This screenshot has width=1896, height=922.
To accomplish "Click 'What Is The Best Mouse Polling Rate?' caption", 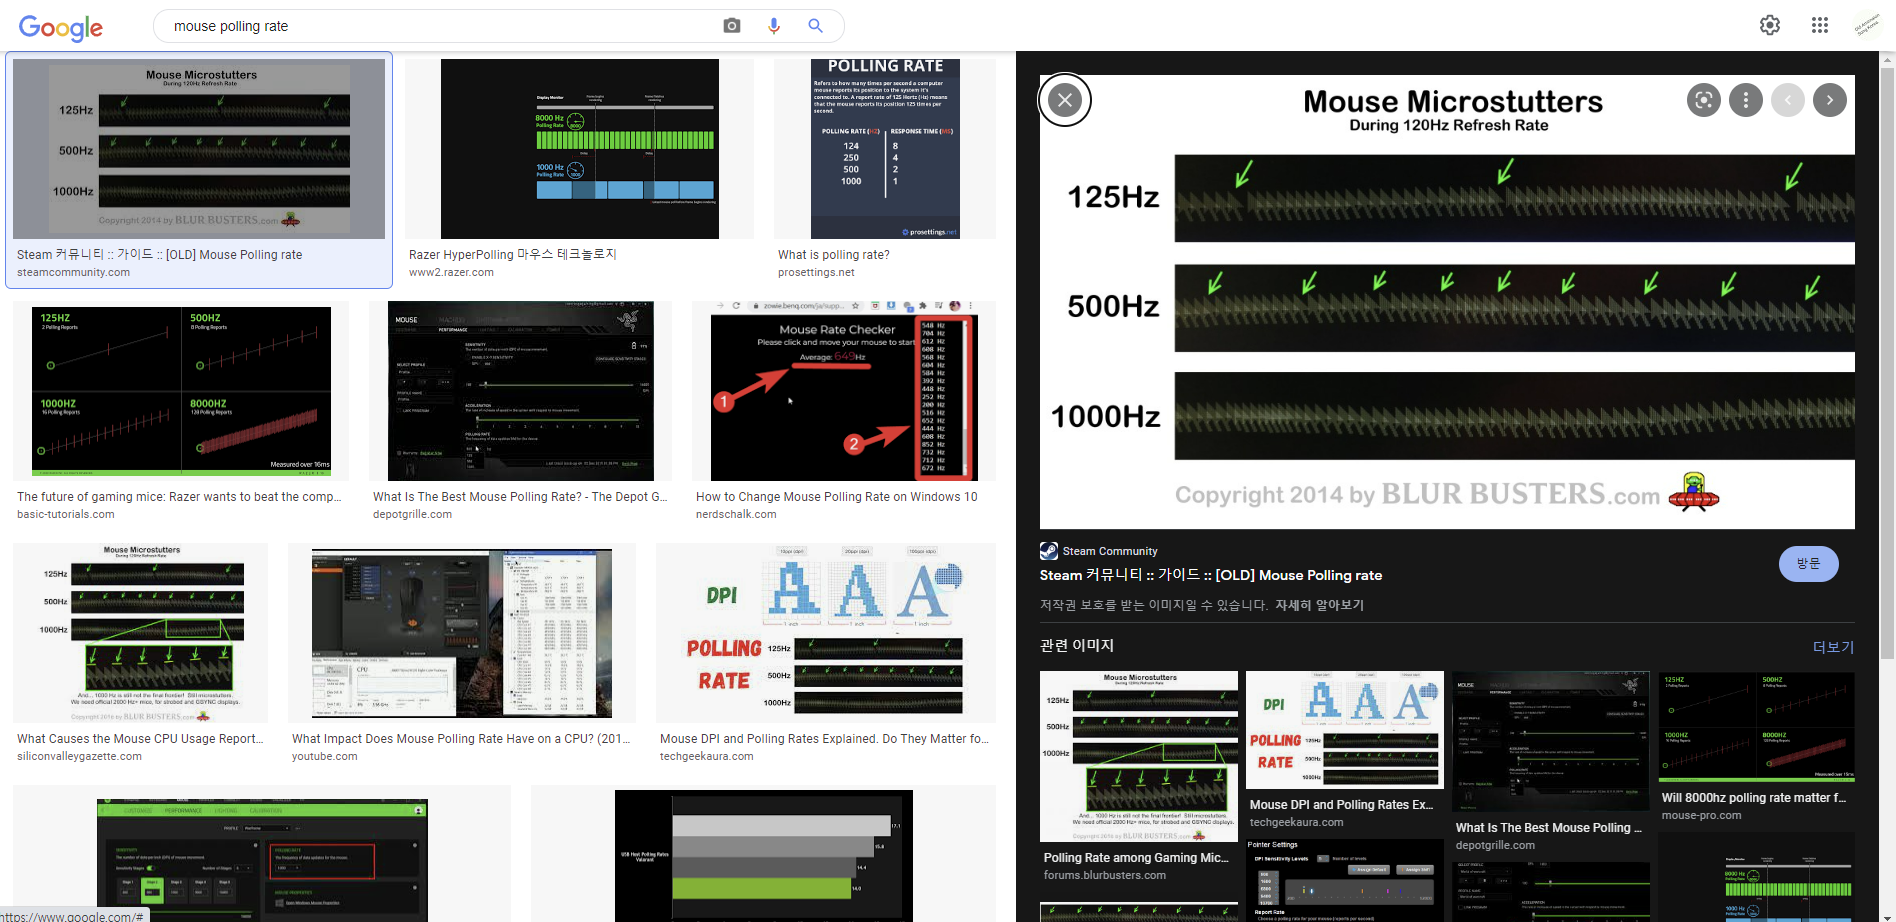I will 520,497.
